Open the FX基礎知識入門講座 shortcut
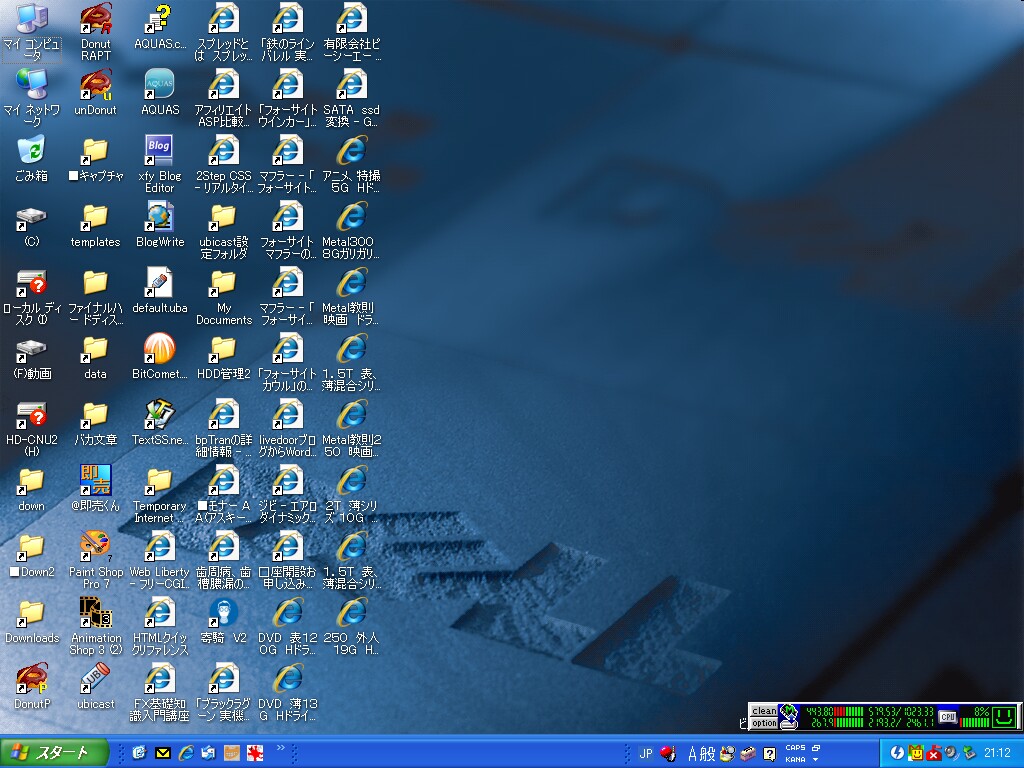Viewport: 1024px width, 768px height. click(159, 692)
